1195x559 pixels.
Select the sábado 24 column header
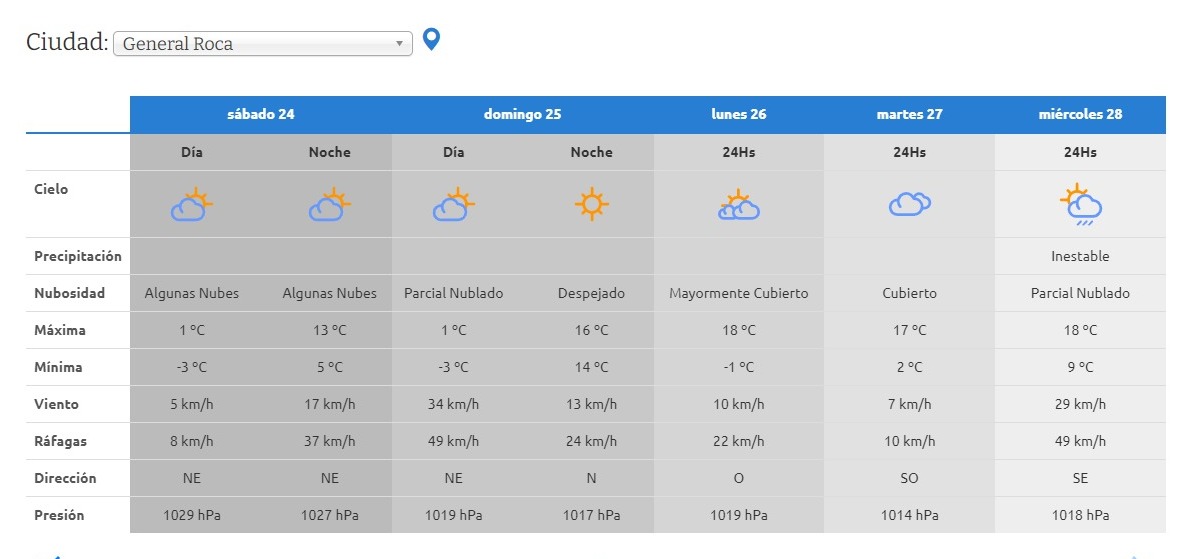(261, 114)
